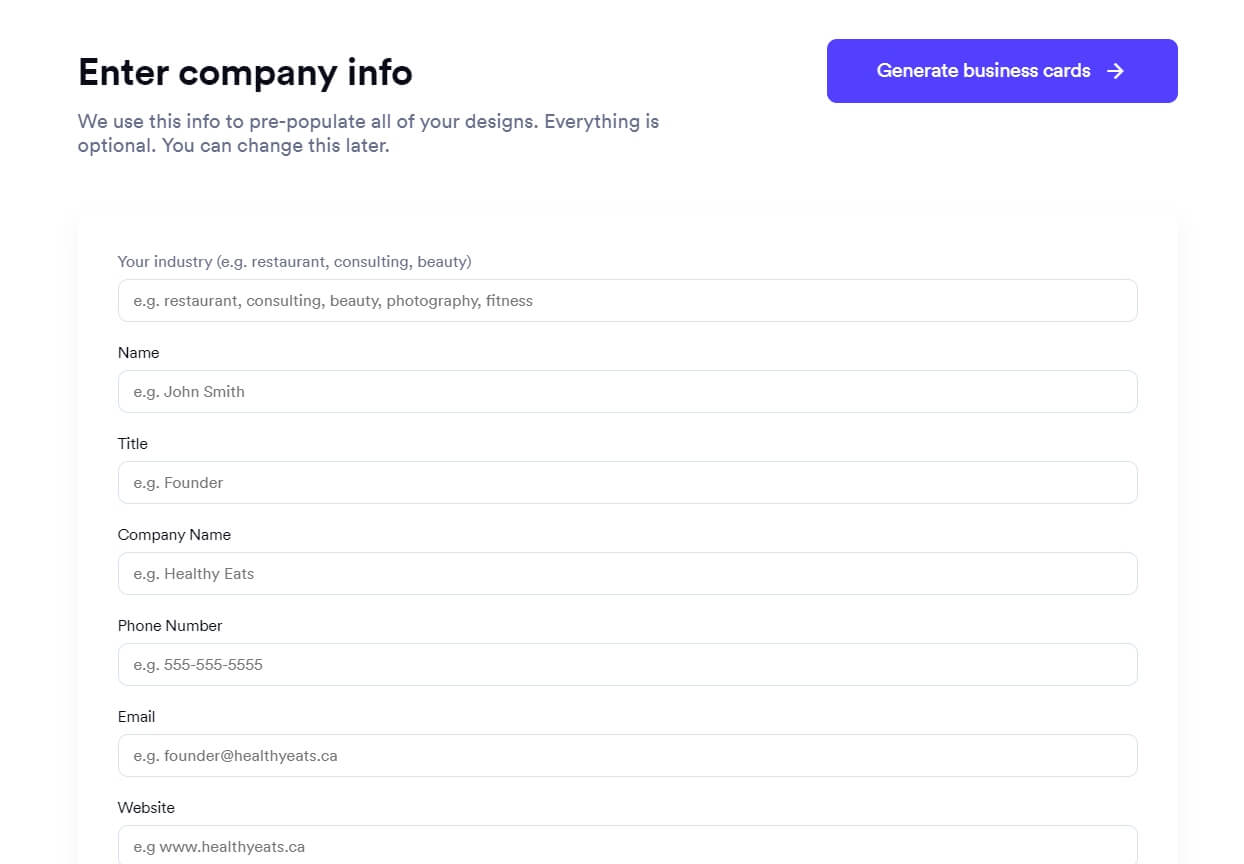Image resolution: width=1244 pixels, height=864 pixels.
Task: Click the 'Enter company info' heading
Action: click(245, 72)
